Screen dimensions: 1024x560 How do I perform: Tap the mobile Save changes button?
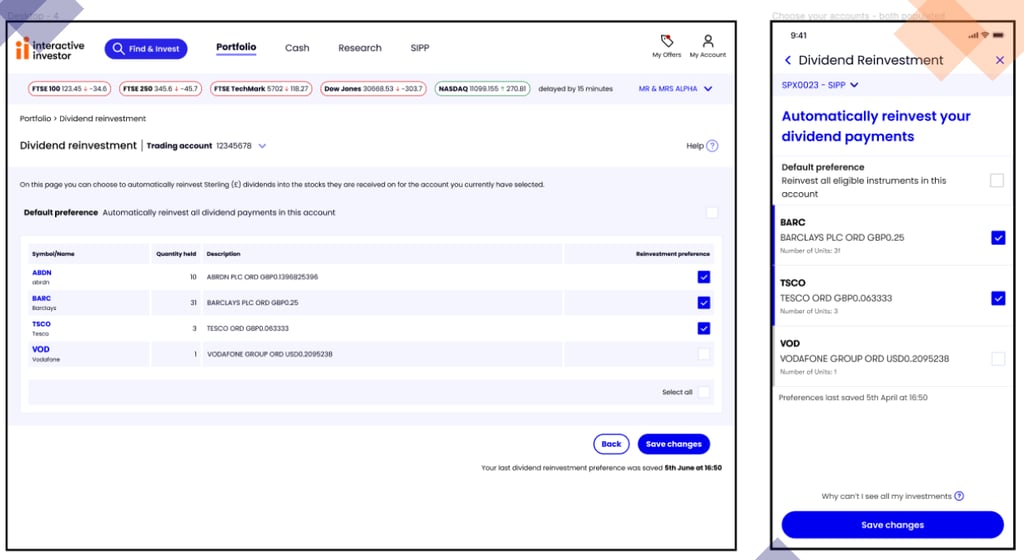tap(892, 525)
